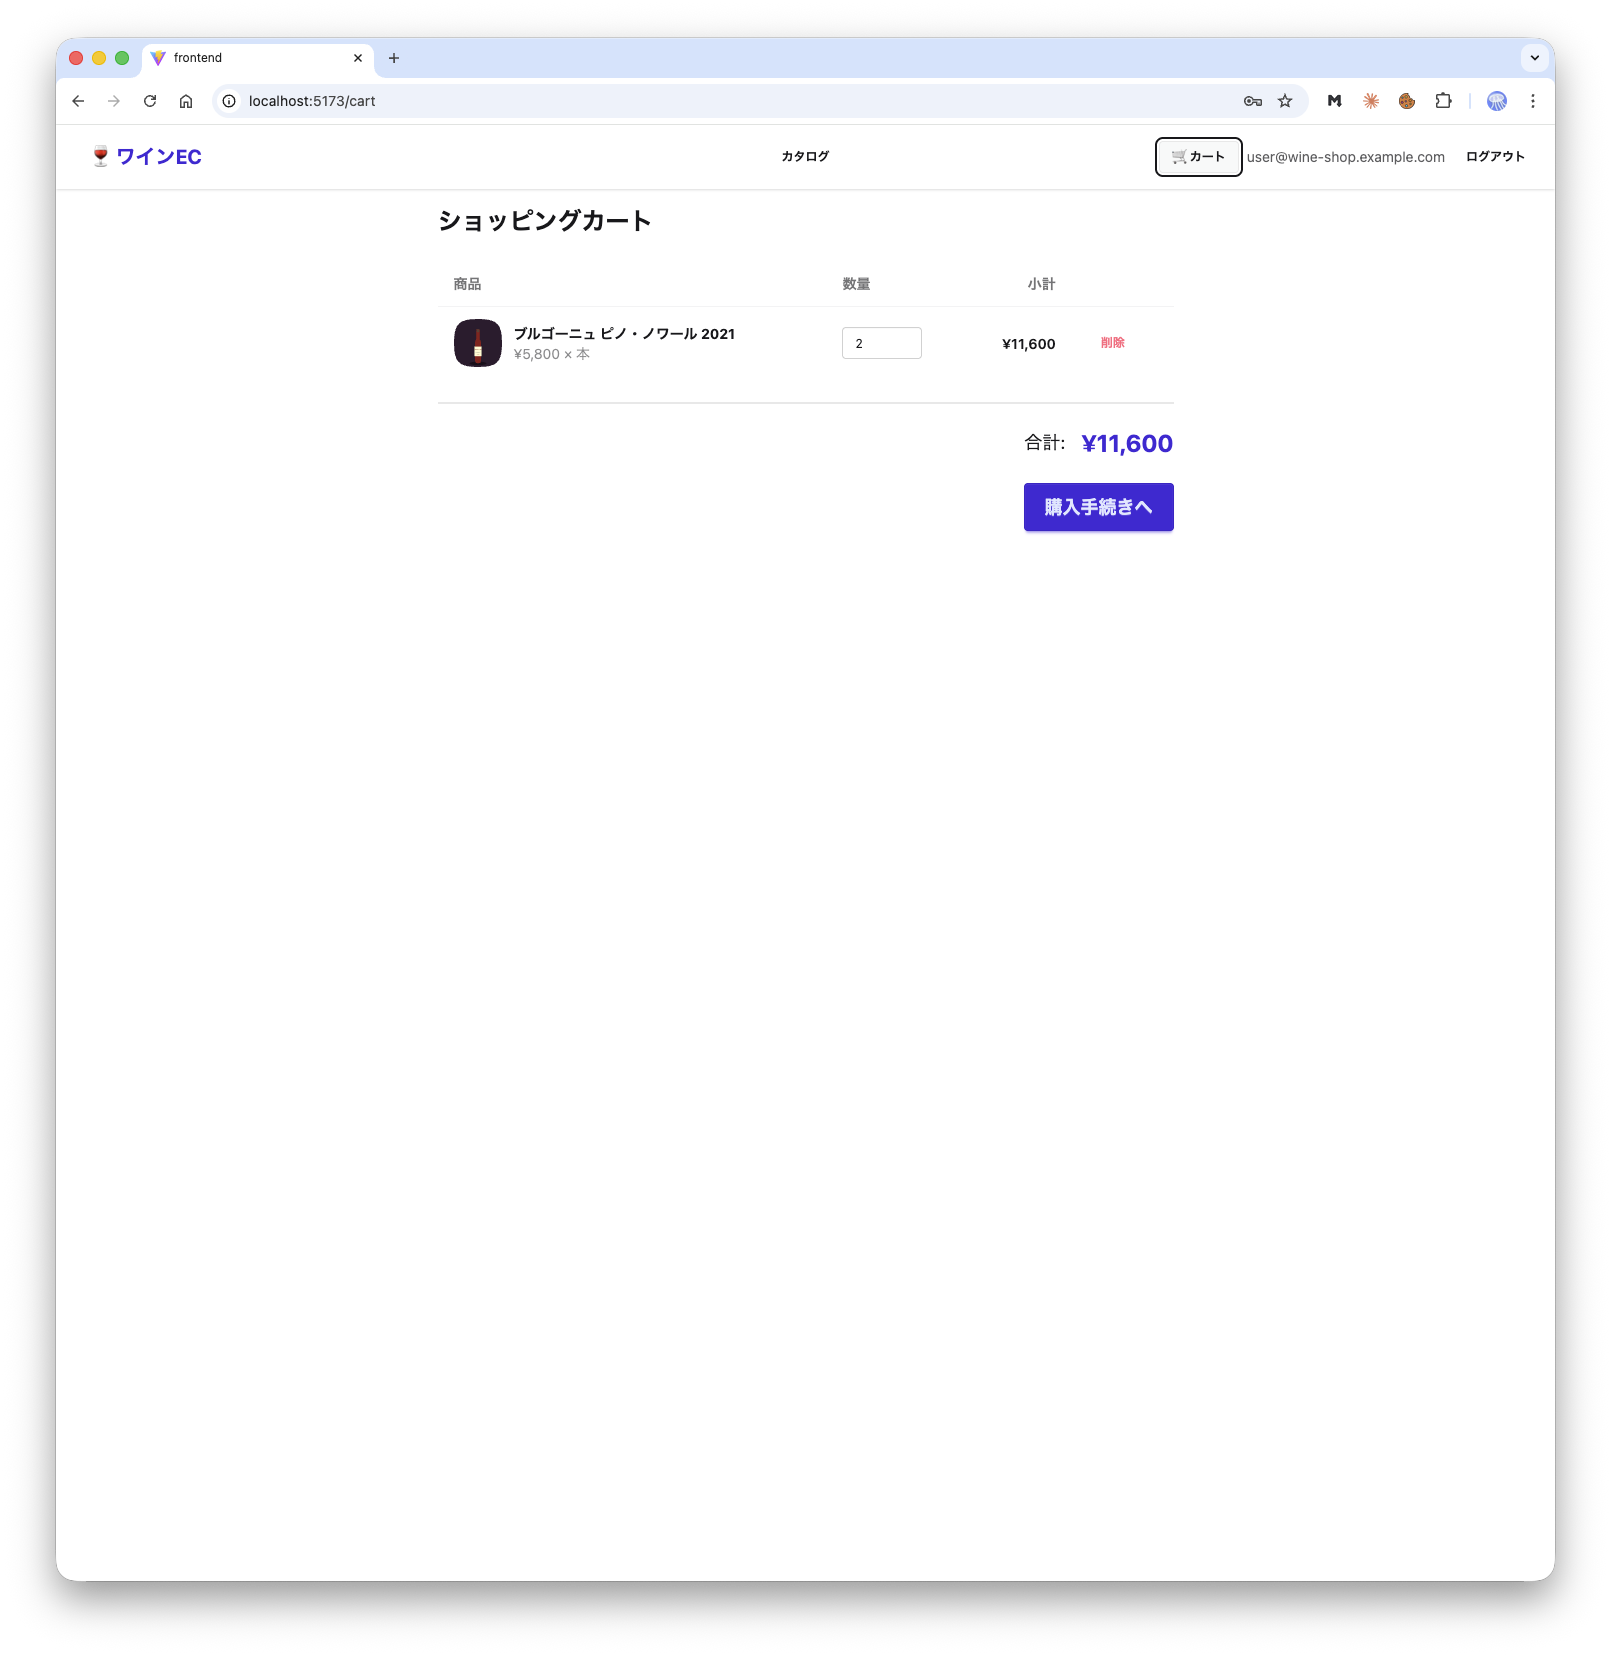The height and width of the screenshot is (1655, 1611).
Task: Open the カート button in header
Action: (1198, 157)
